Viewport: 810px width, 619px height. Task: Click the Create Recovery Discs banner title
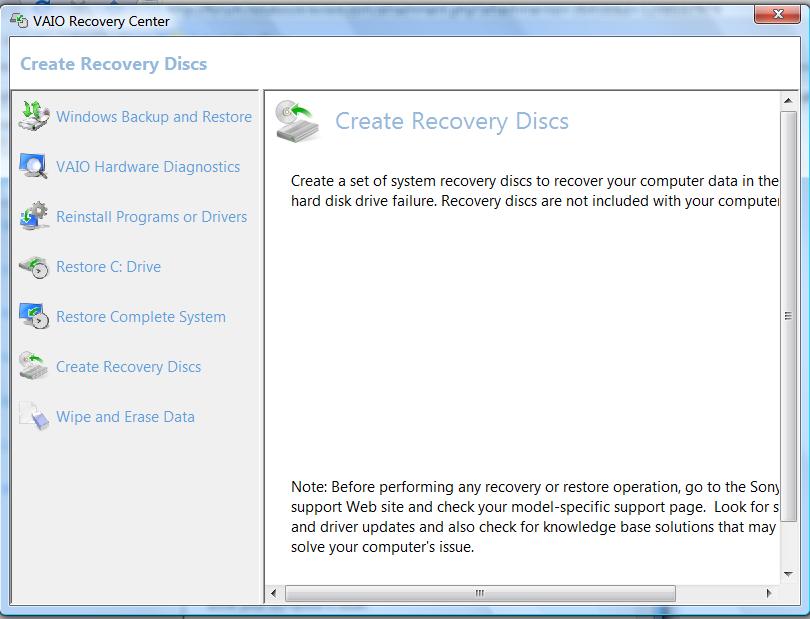(114, 64)
